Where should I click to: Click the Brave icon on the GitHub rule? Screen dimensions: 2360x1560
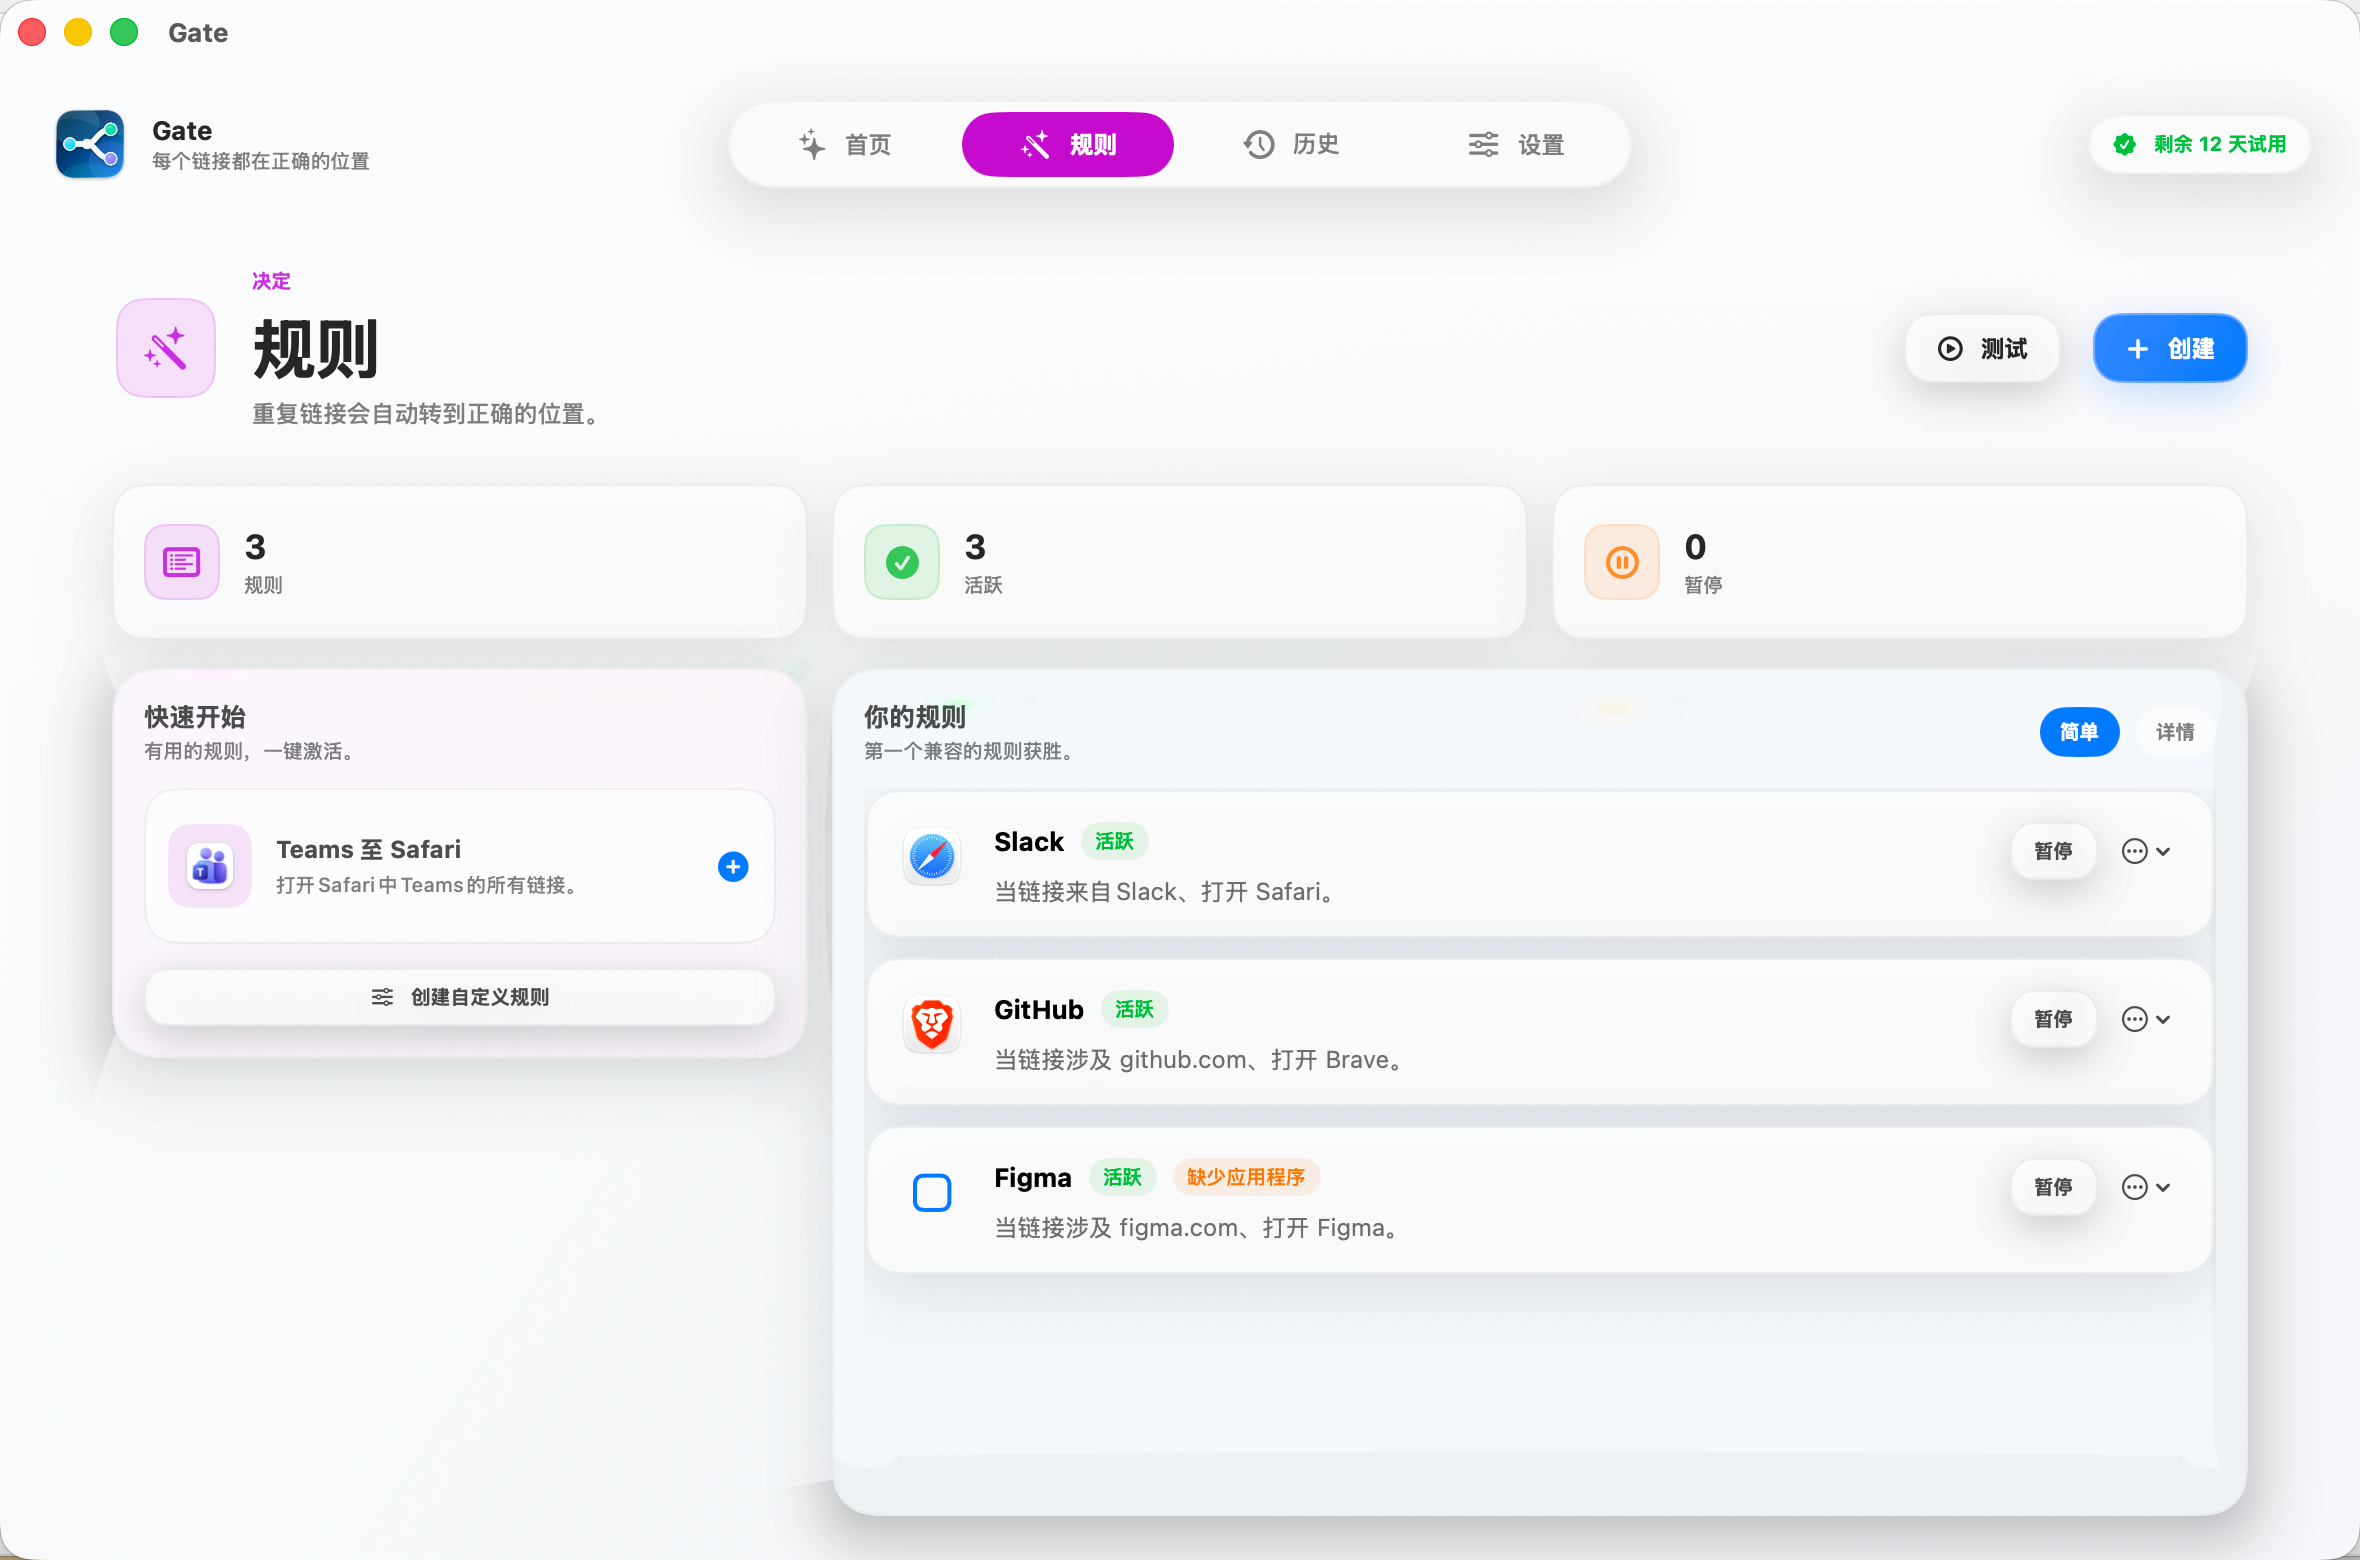(932, 1024)
